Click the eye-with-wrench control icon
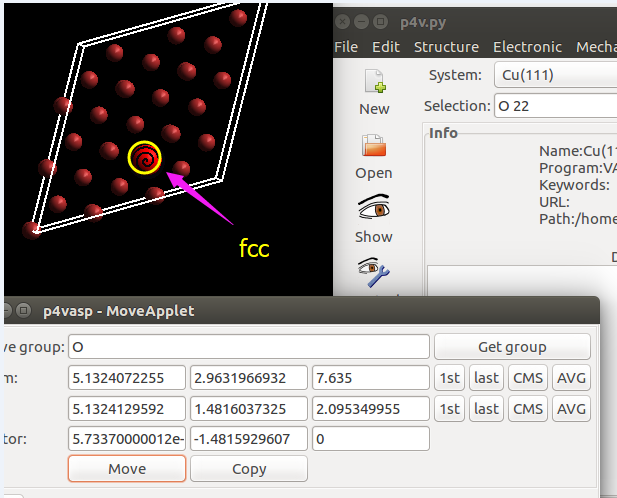617x498 pixels. pyautogui.click(x=374, y=272)
